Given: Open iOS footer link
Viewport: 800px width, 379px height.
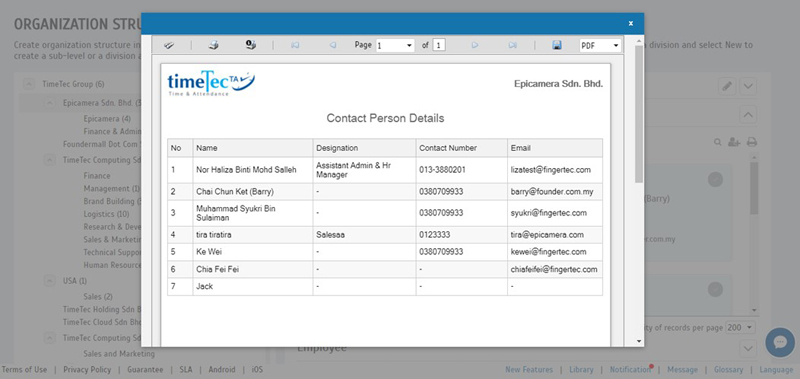Looking at the screenshot, I should 257,370.
